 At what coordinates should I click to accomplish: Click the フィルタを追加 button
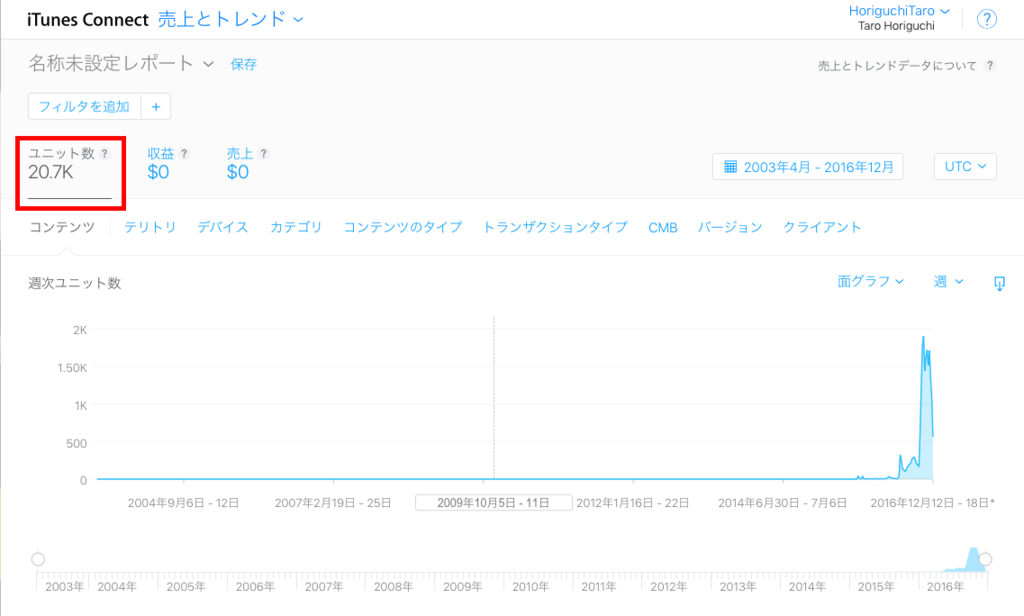click(x=84, y=106)
